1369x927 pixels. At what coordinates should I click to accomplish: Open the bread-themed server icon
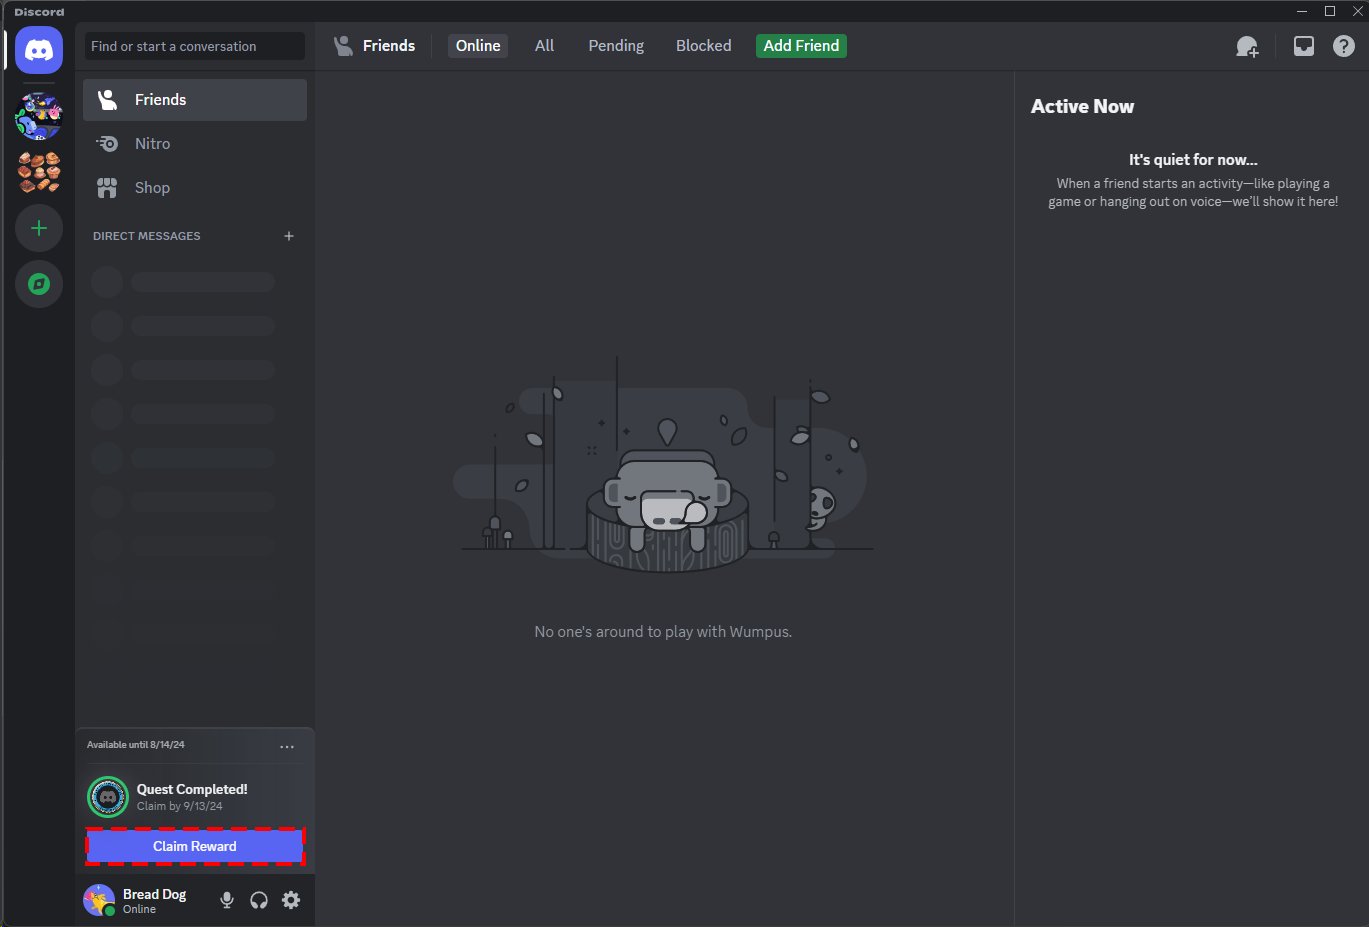tap(39, 172)
